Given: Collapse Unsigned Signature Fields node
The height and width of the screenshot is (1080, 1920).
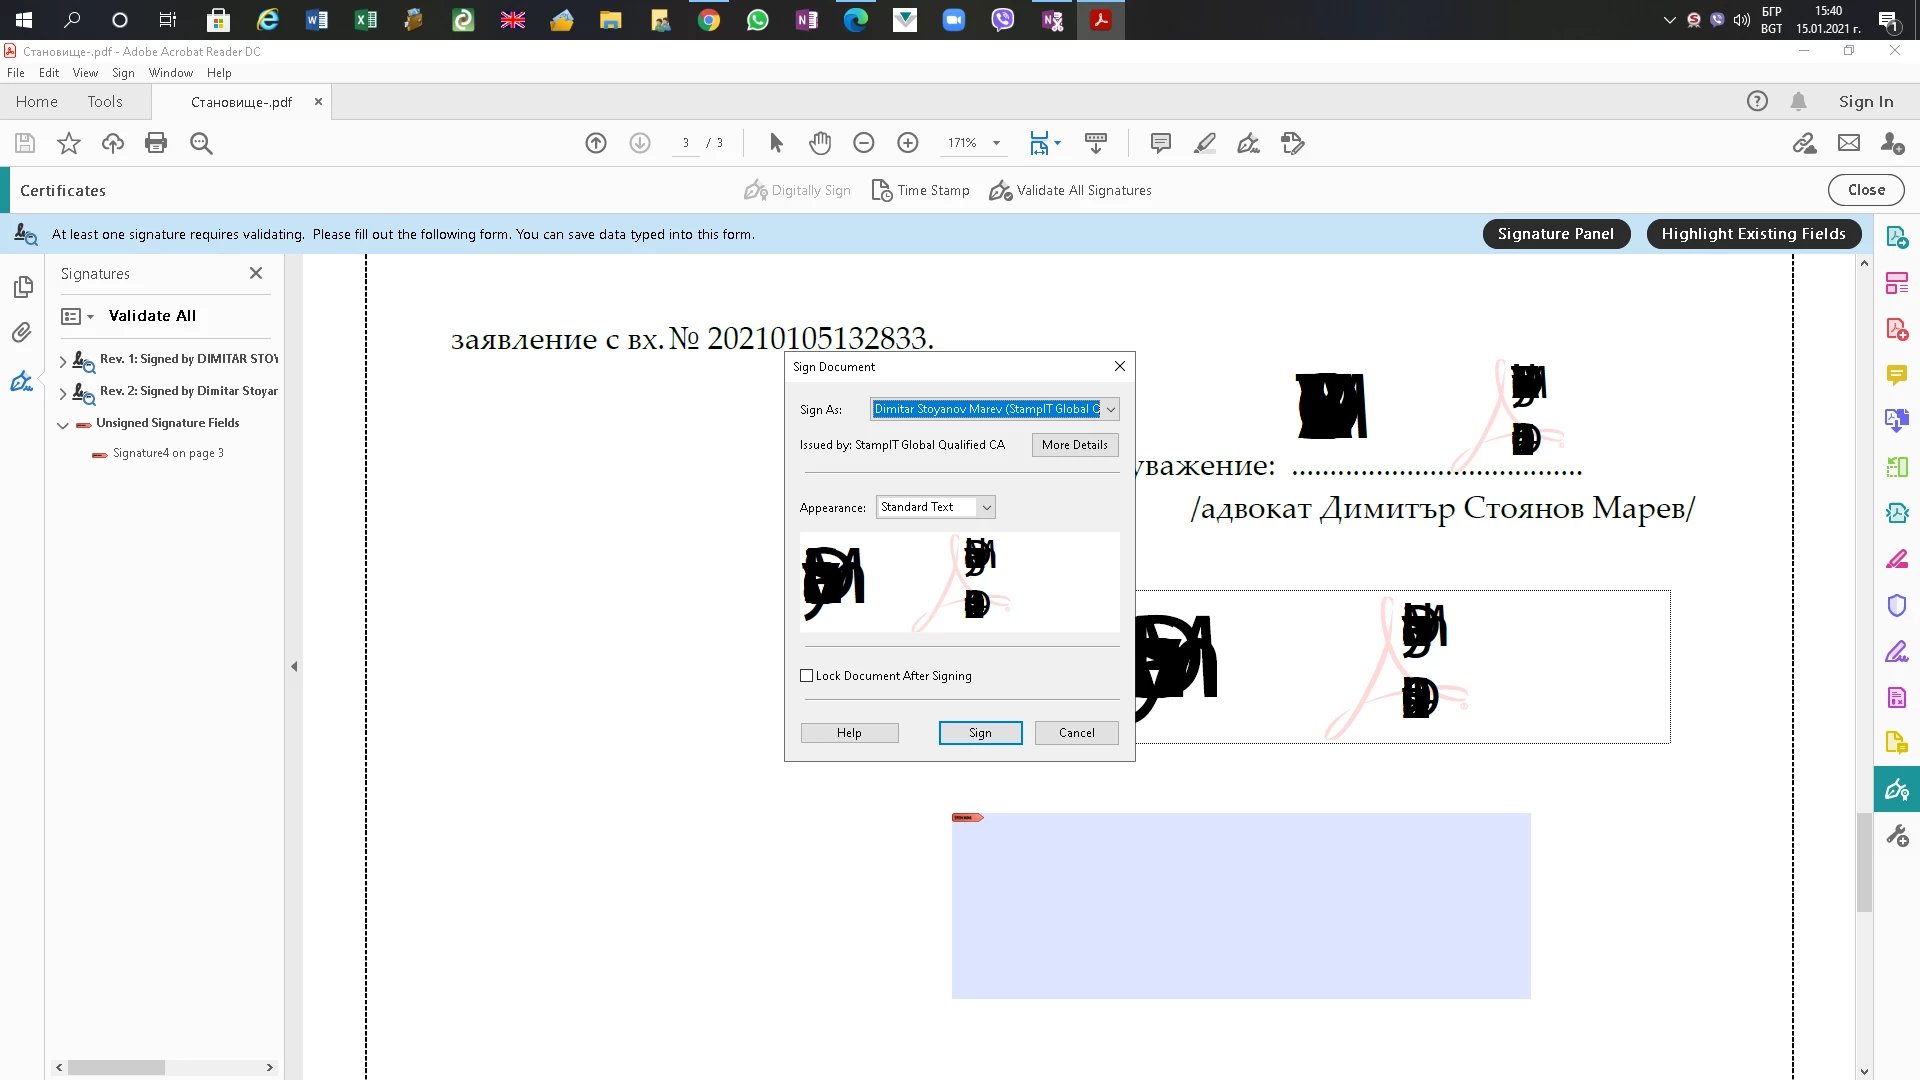Looking at the screenshot, I should [63, 424].
